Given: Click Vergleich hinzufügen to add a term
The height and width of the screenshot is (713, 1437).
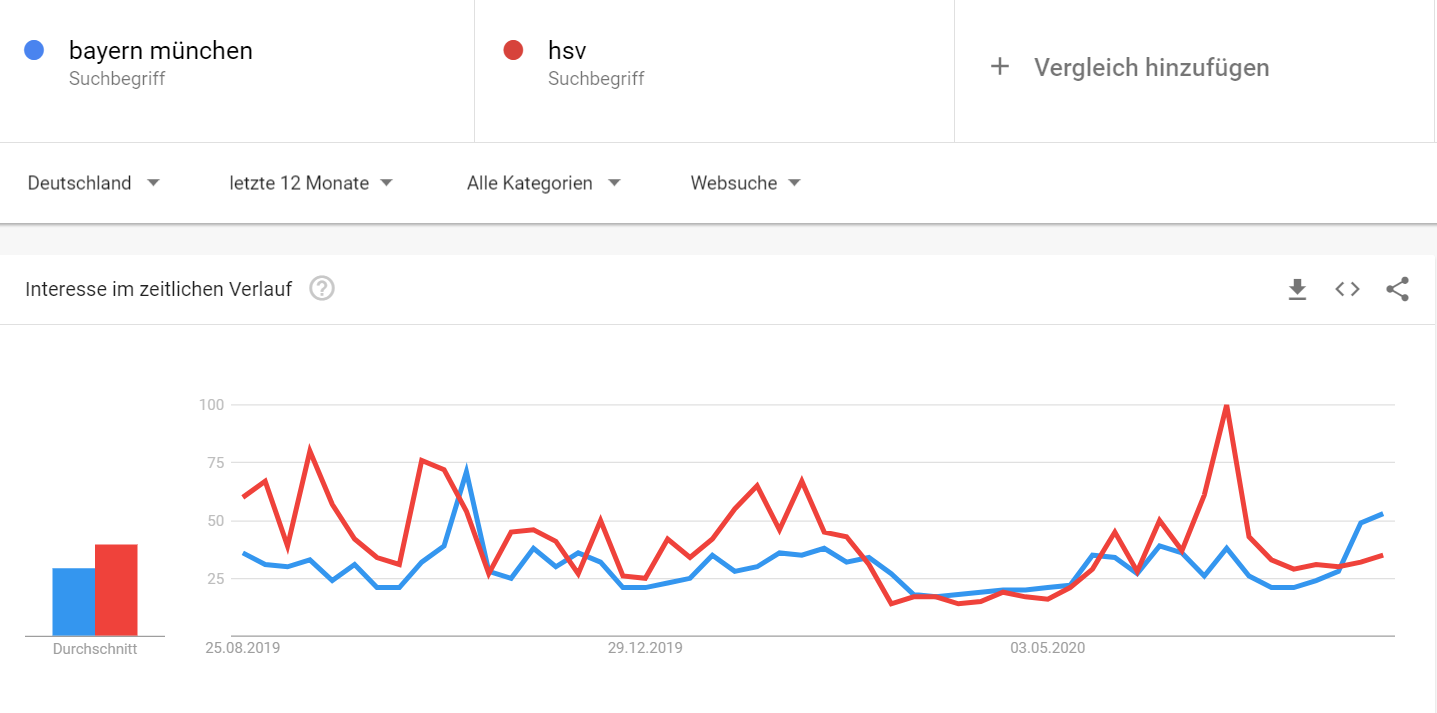Looking at the screenshot, I should [x=1150, y=66].
